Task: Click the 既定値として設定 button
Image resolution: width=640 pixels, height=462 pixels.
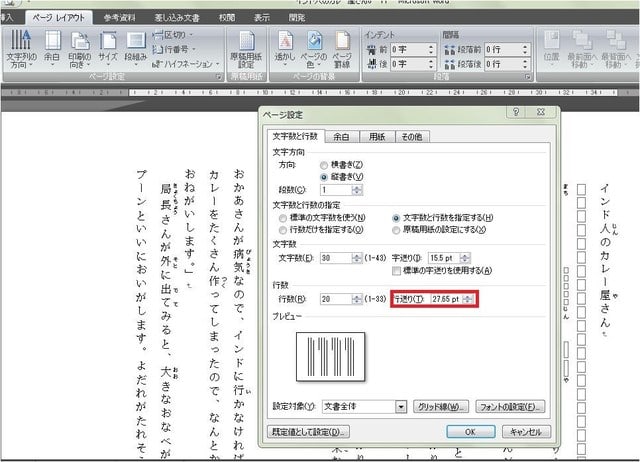Action: click(309, 432)
